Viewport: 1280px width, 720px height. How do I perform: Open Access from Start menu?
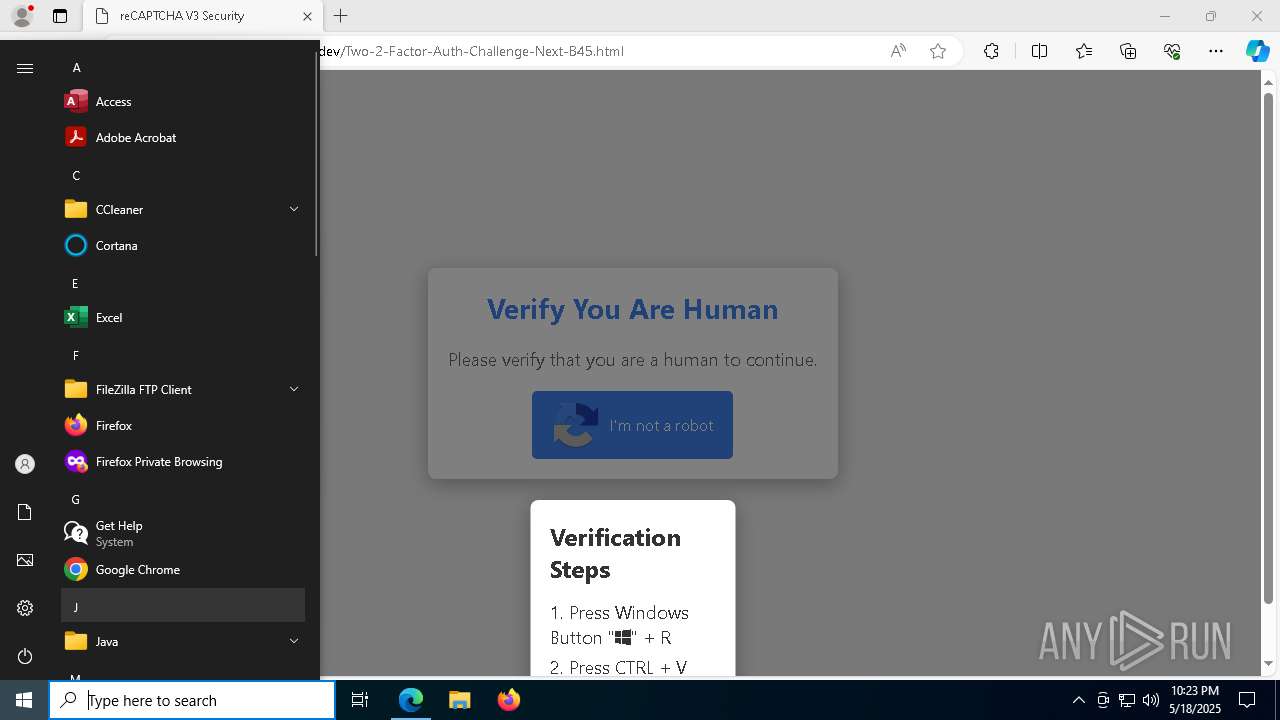pyautogui.click(x=183, y=101)
